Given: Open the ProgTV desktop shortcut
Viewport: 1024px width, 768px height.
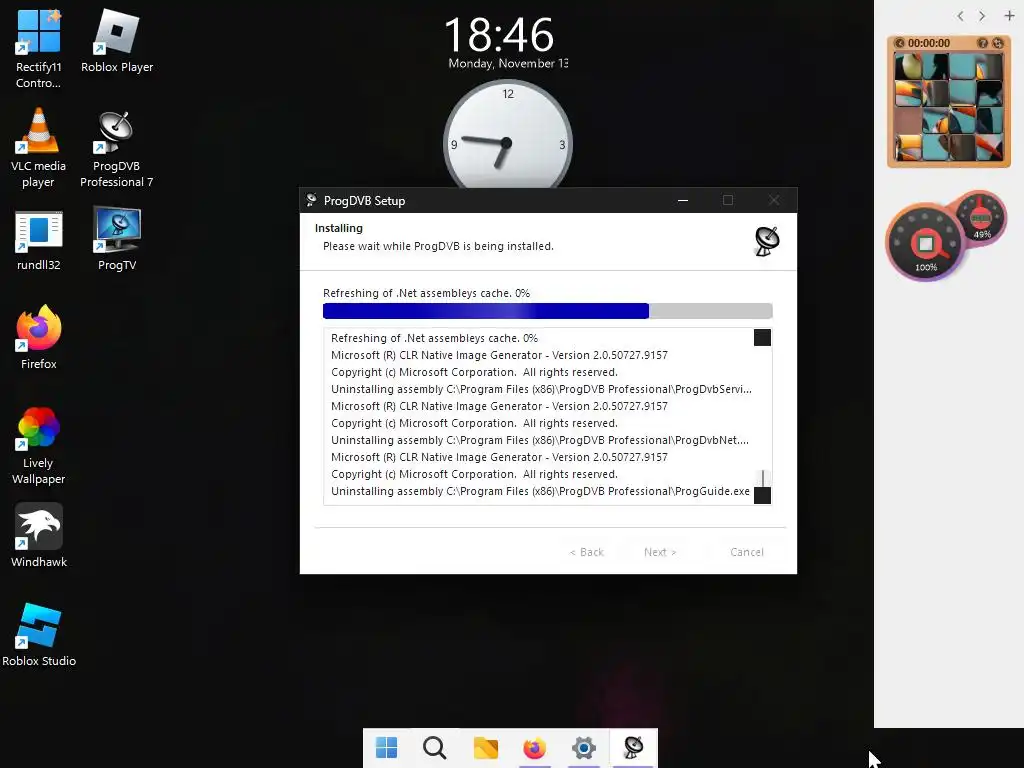Looking at the screenshot, I should (x=117, y=238).
